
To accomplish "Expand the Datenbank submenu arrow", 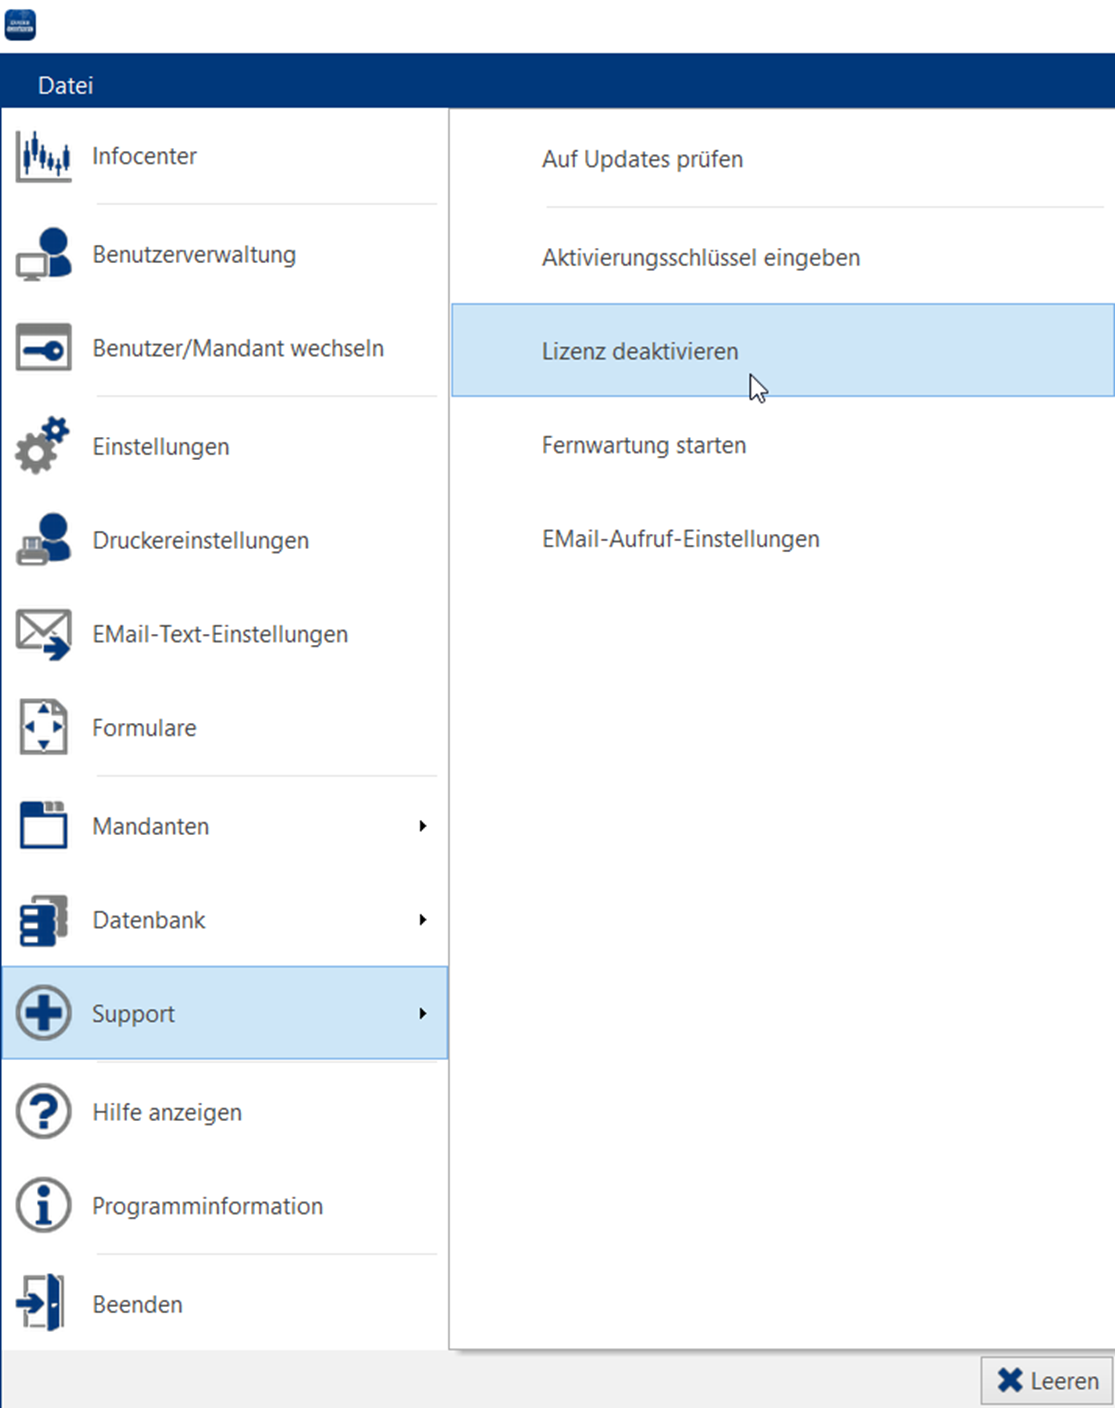I will [423, 920].
